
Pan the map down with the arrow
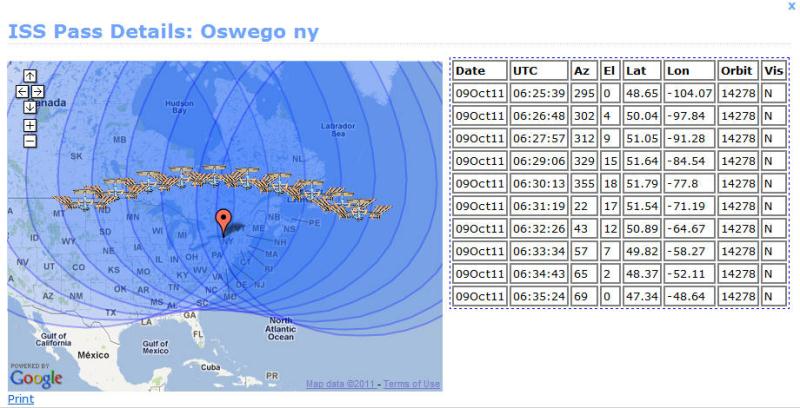click(30, 107)
